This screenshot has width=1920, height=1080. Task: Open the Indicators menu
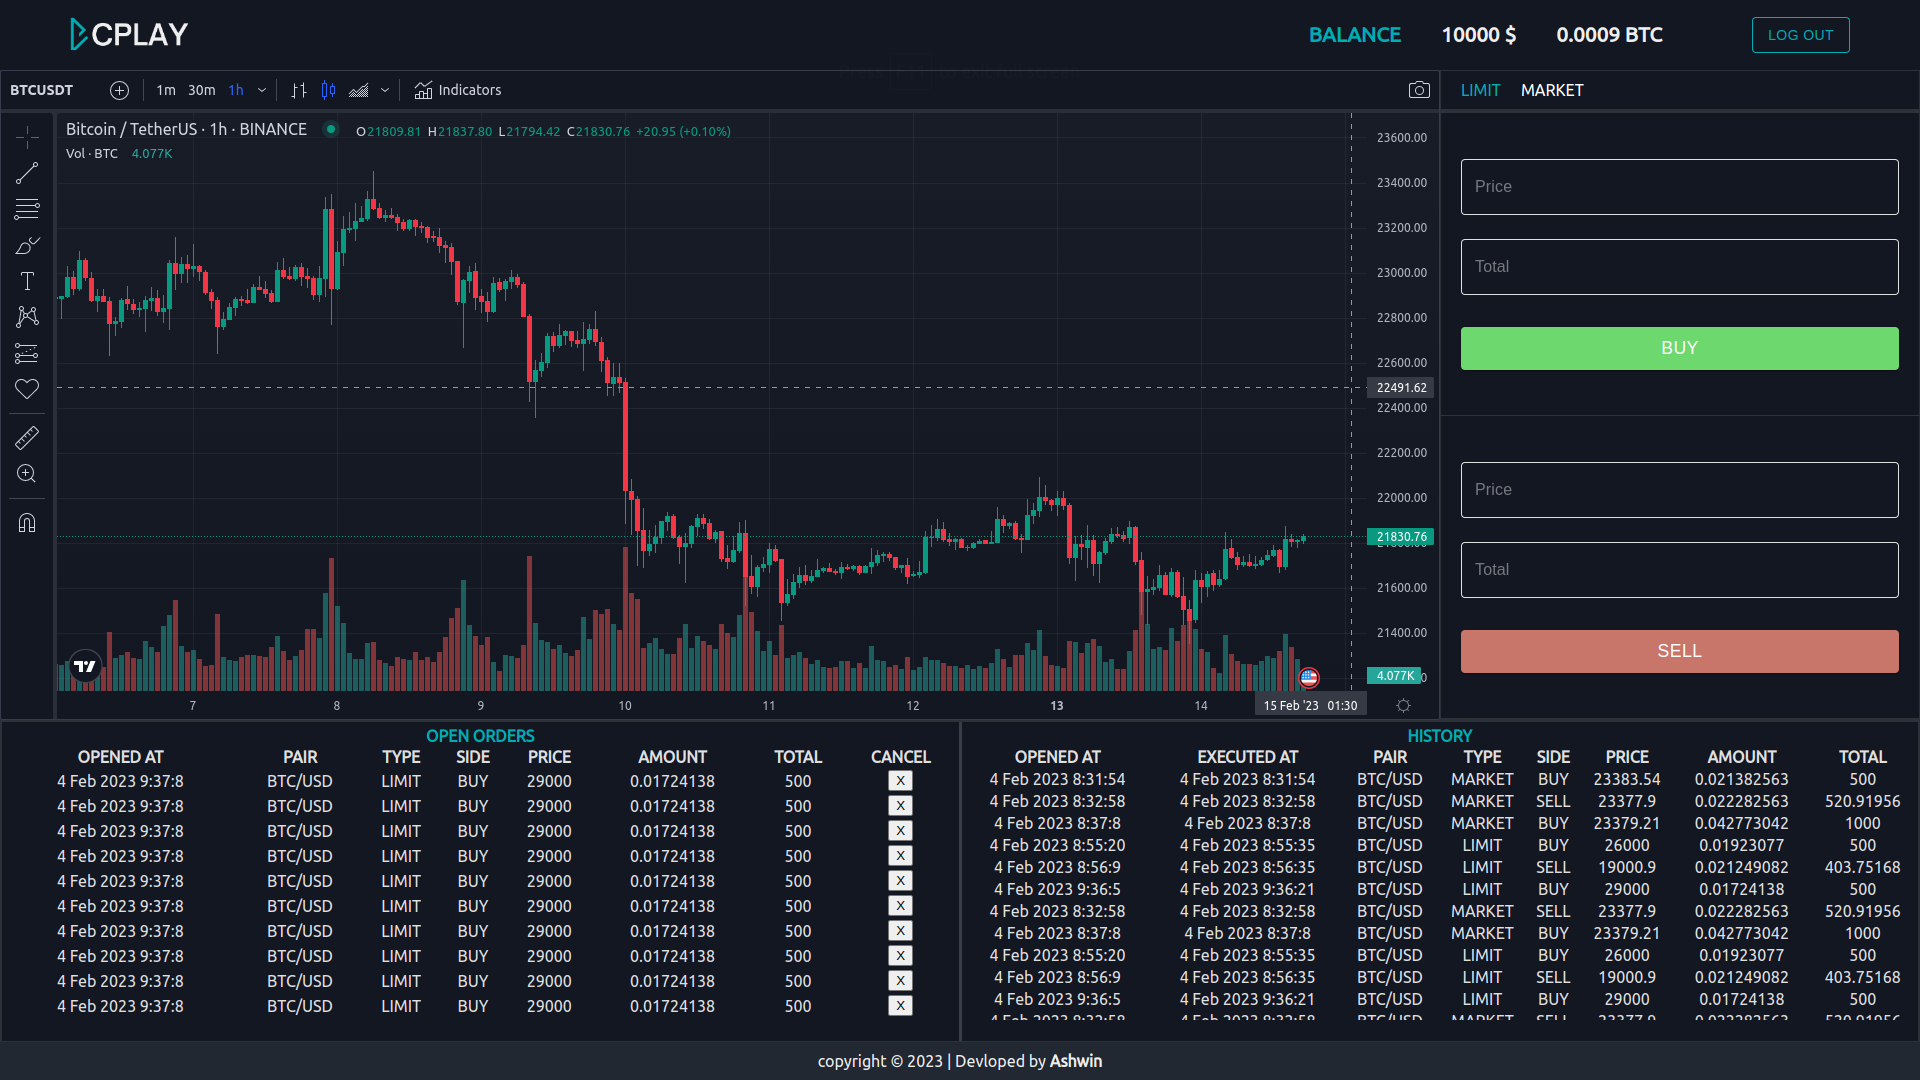click(x=458, y=90)
